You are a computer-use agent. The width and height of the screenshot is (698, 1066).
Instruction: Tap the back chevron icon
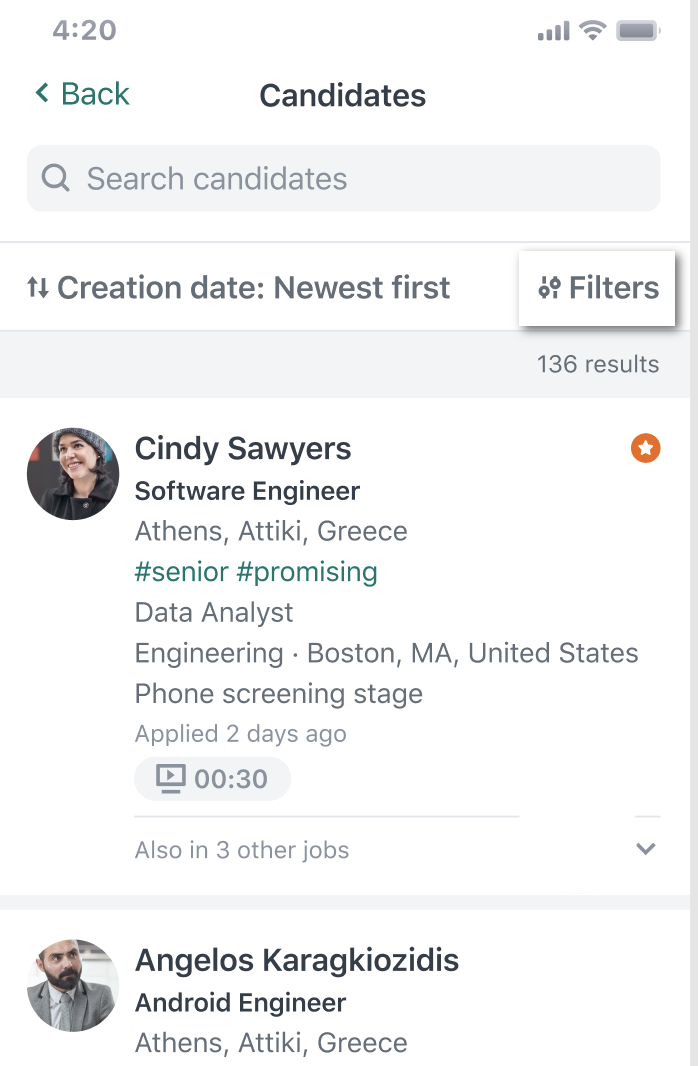(x=42, y=93)
